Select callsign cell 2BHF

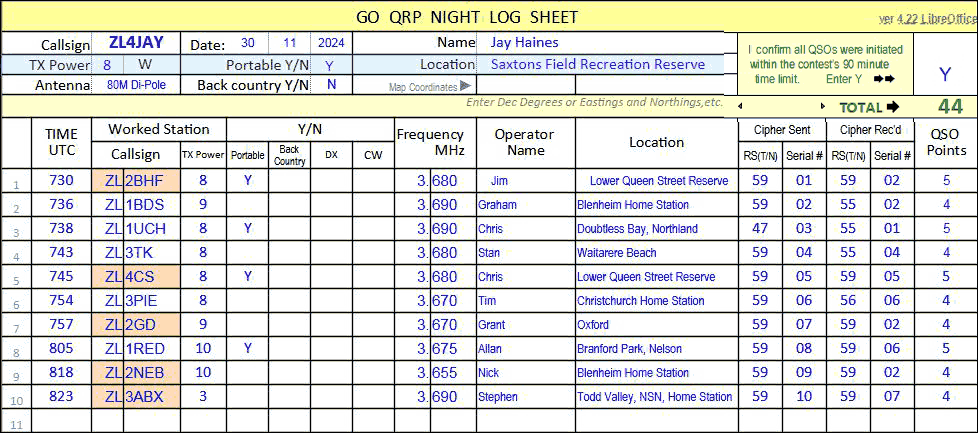click(x=152, y=181)
